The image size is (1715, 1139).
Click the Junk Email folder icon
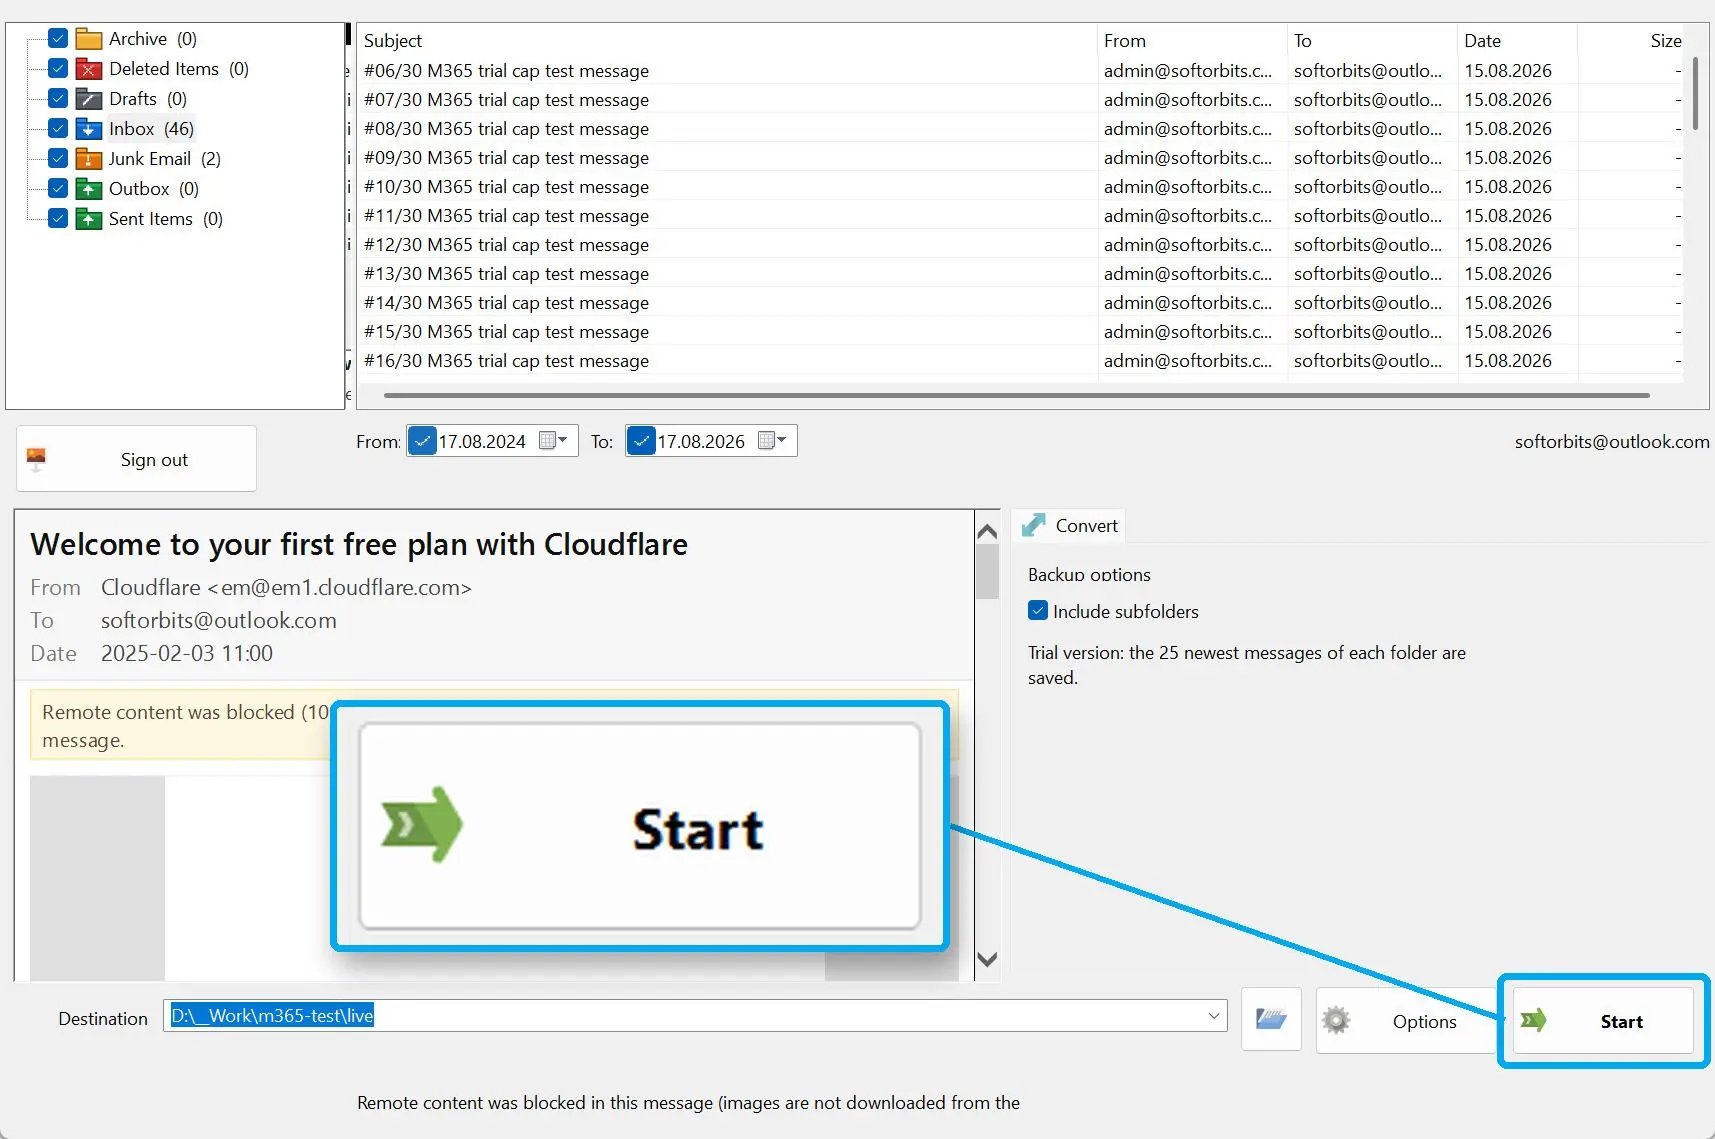coord(89,159)
